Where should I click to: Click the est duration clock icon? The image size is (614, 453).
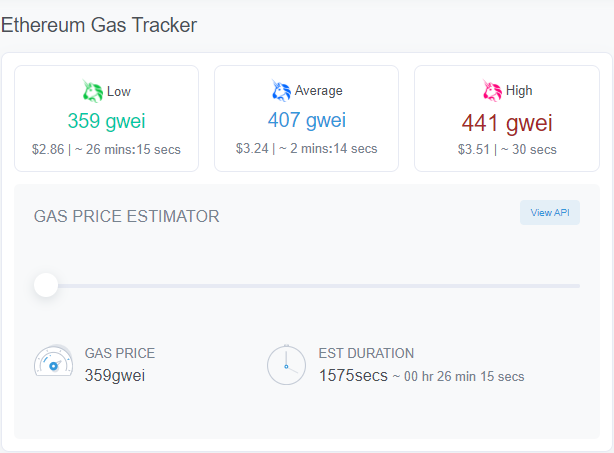click(x=286, y=365)
